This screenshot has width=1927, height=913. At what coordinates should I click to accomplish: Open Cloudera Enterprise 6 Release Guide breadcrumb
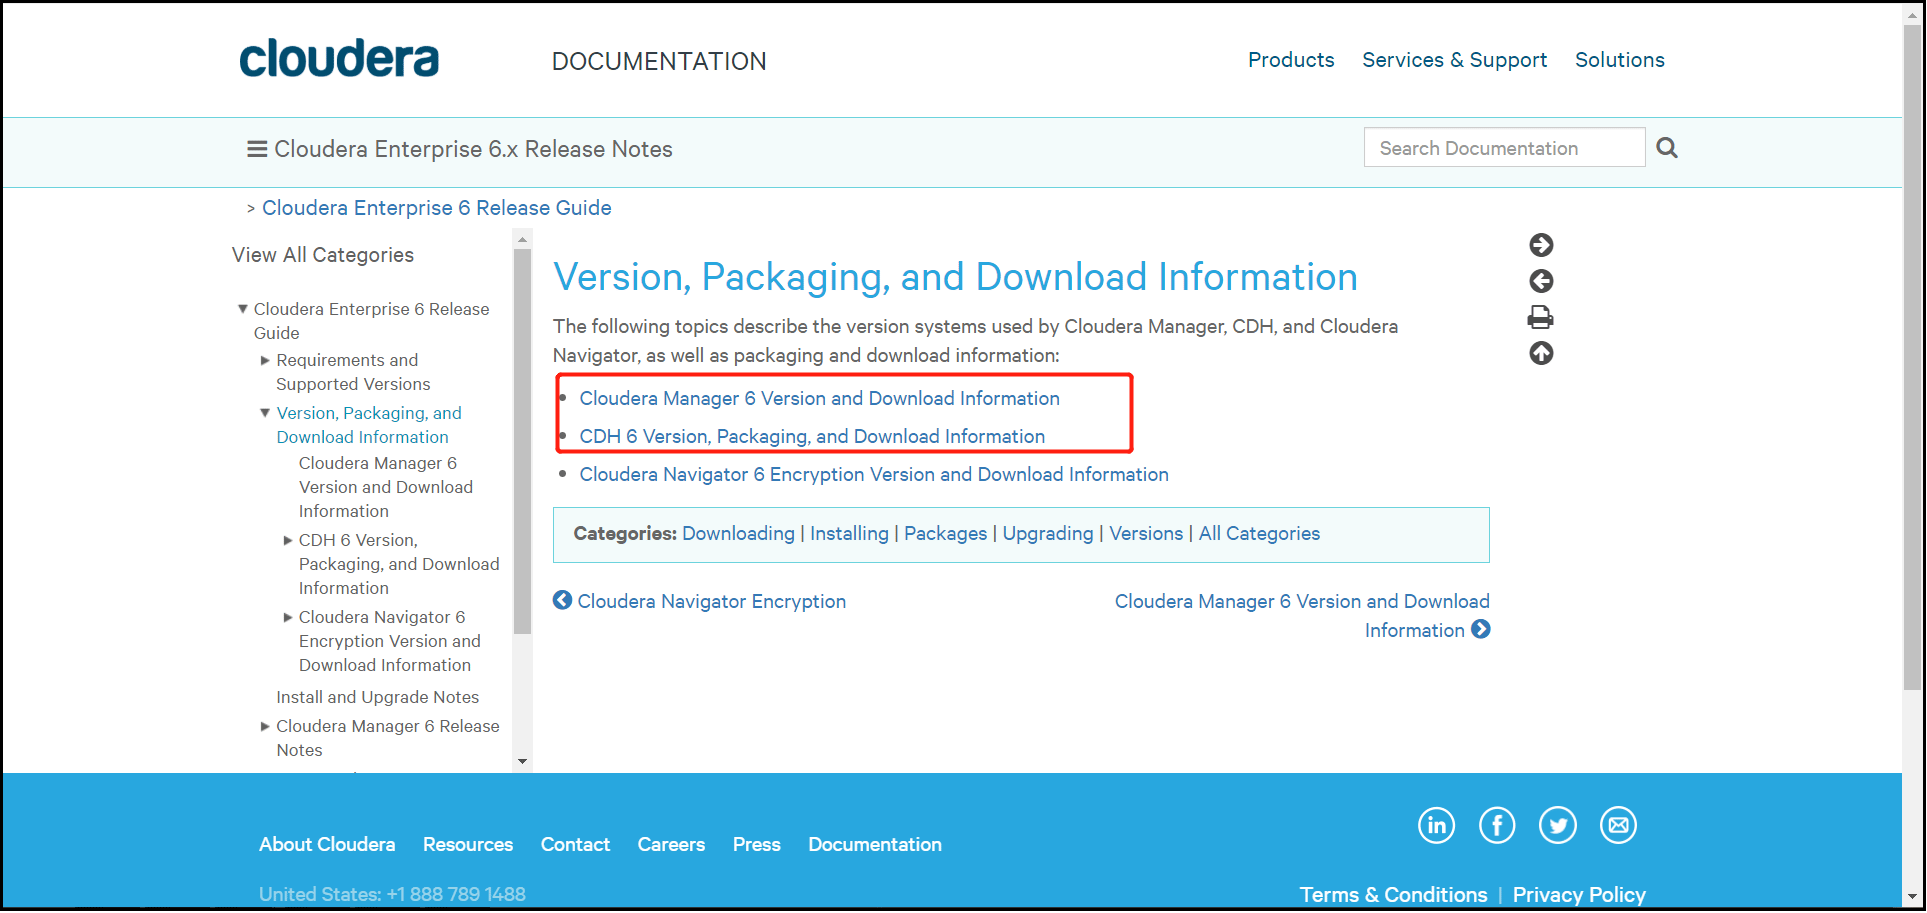(x=437, y=208)
